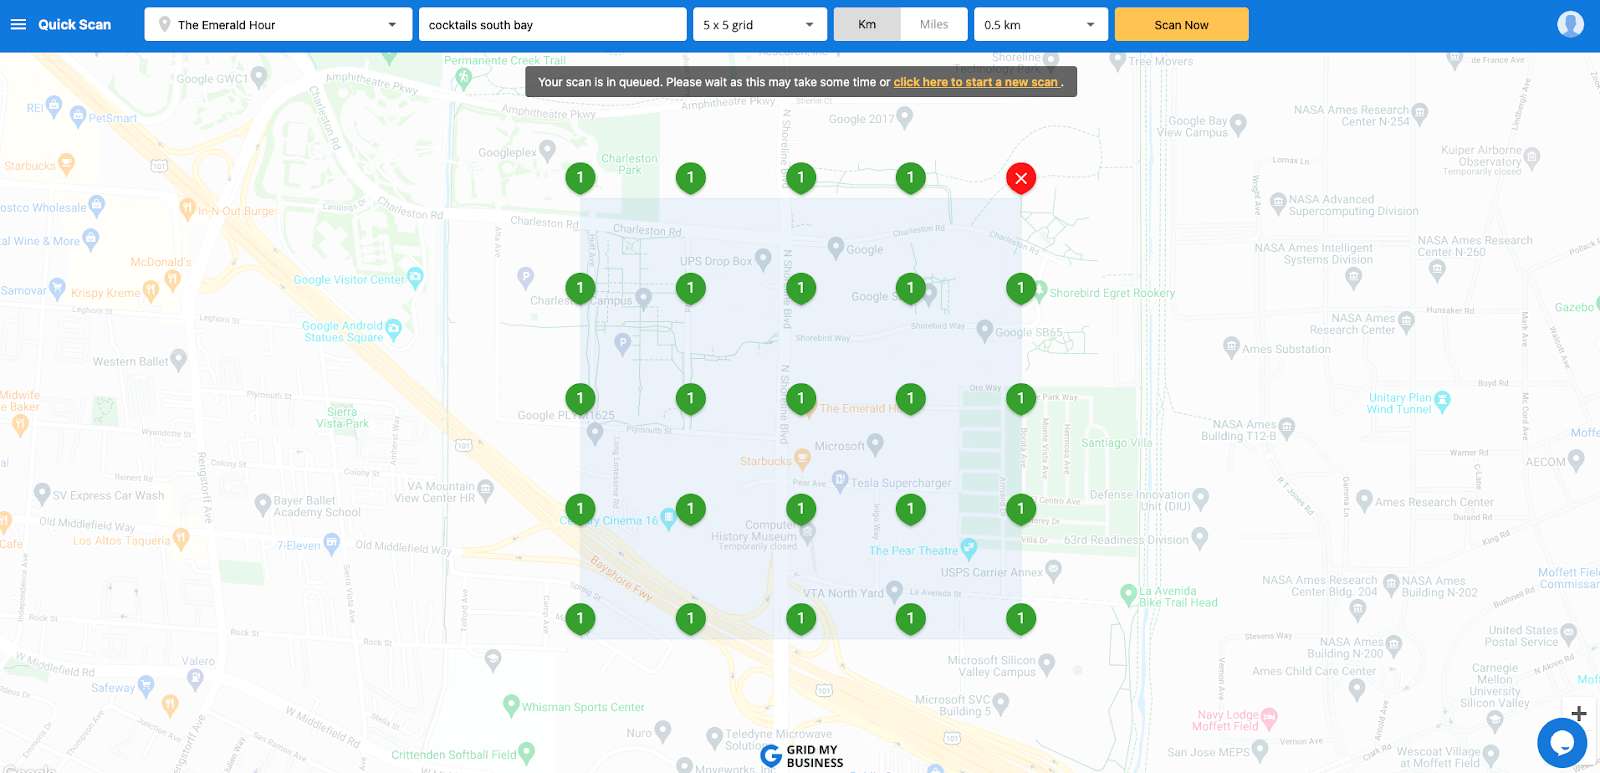
Task: Switch distance units to Km
Action: (867, 24)
